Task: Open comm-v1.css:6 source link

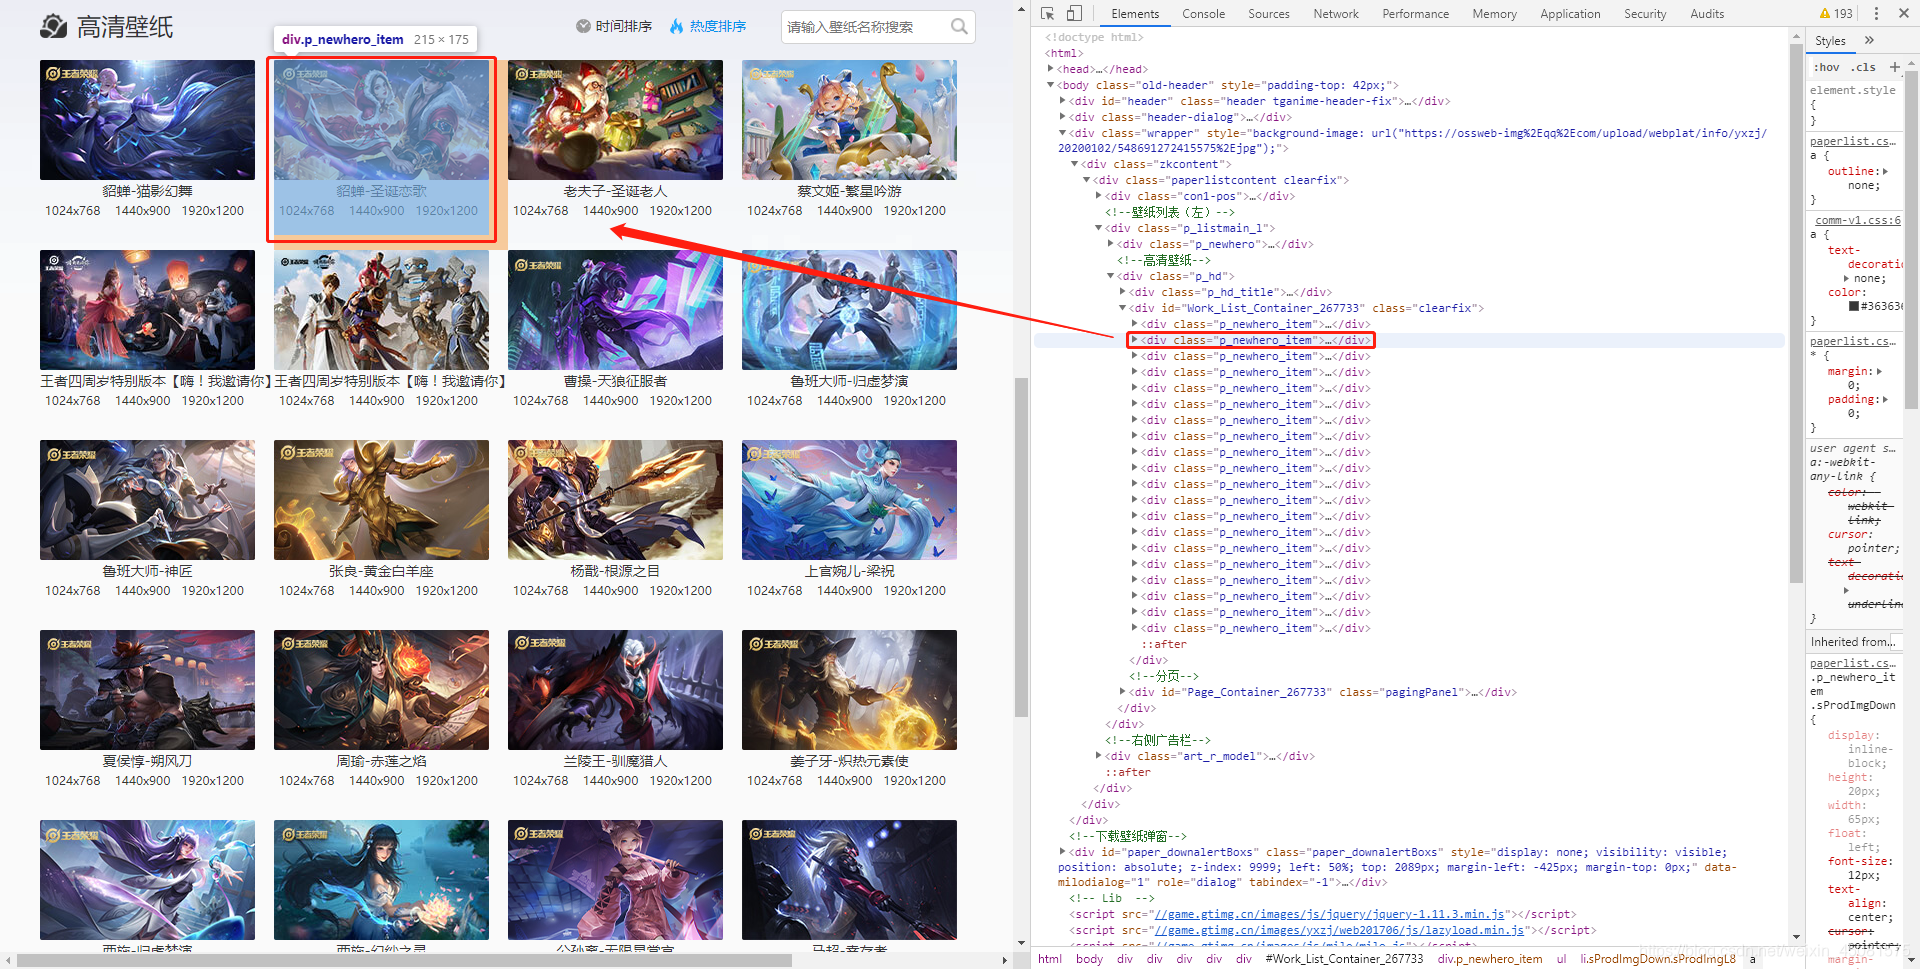Action: 1858,220
